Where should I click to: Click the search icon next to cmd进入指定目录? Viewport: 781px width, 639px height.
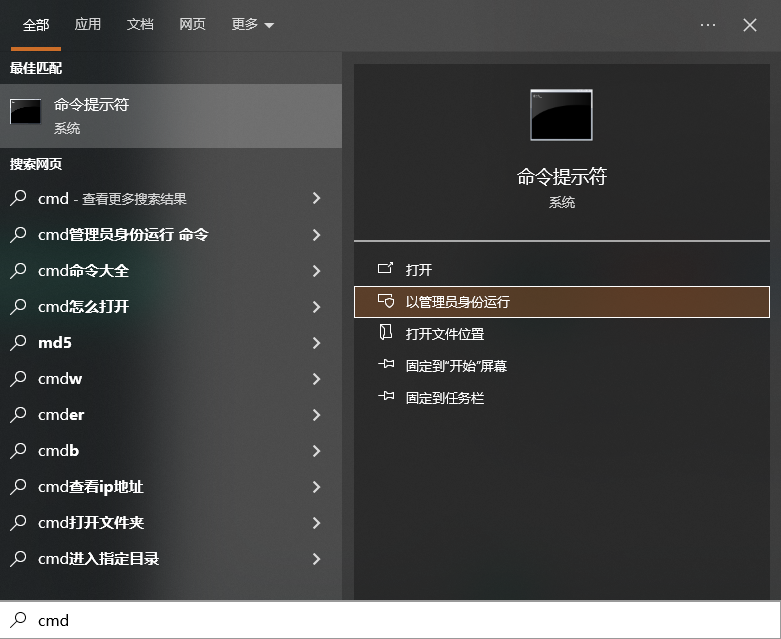click(18, 558)
